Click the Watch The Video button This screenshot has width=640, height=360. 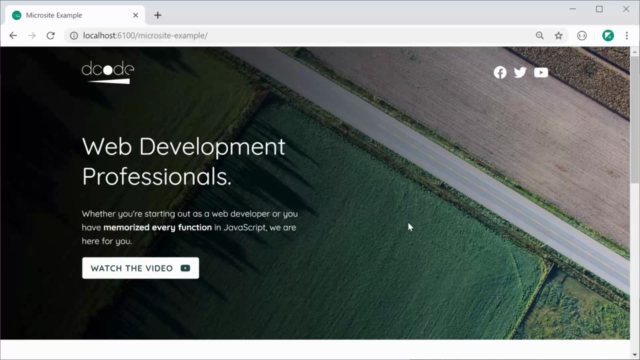tap(140, 268)
